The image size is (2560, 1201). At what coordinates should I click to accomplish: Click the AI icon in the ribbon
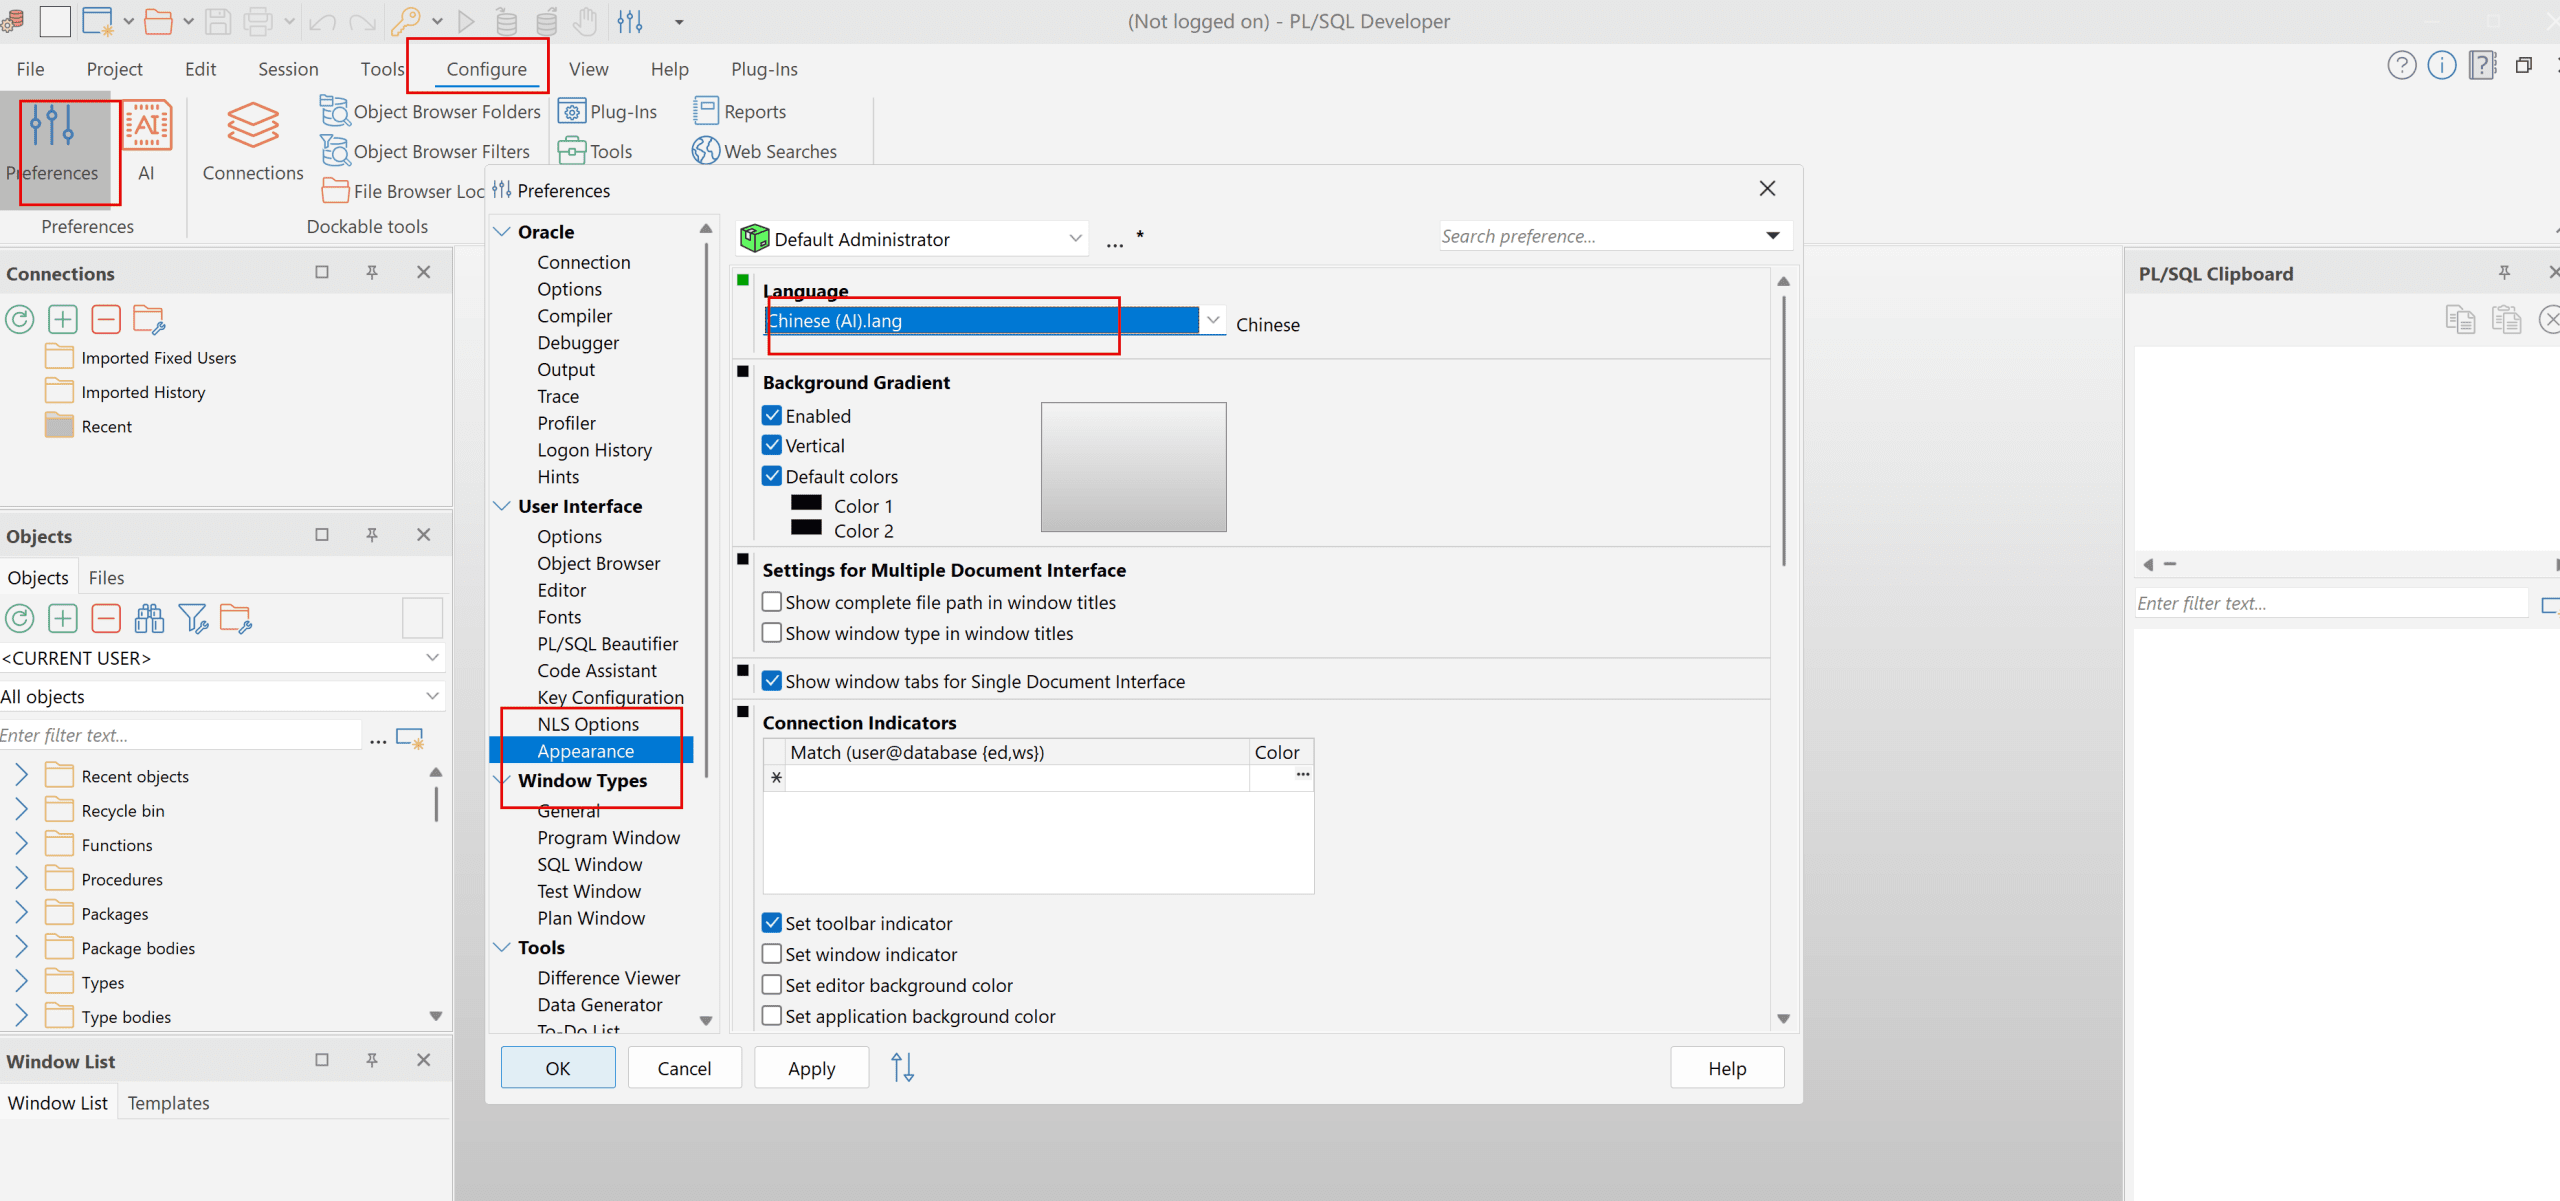tap(147, 127)
